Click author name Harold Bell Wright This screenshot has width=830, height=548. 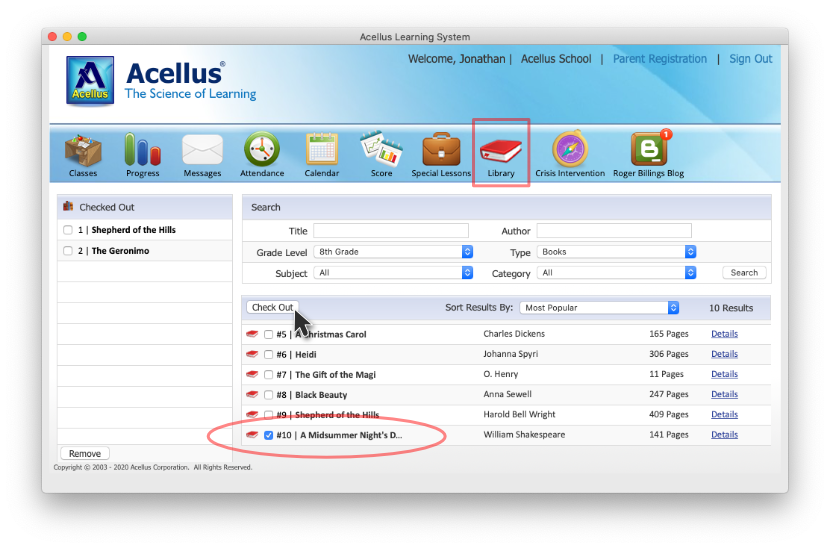click(519, 414)
